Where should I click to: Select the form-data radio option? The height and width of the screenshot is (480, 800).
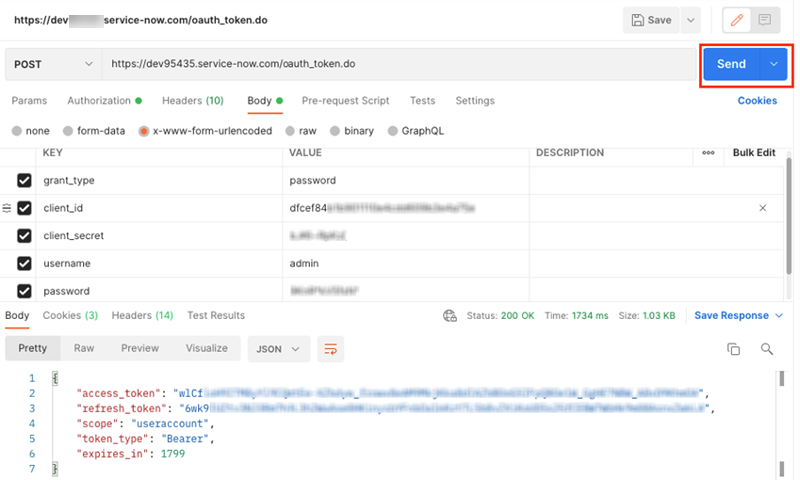point(68,131)
